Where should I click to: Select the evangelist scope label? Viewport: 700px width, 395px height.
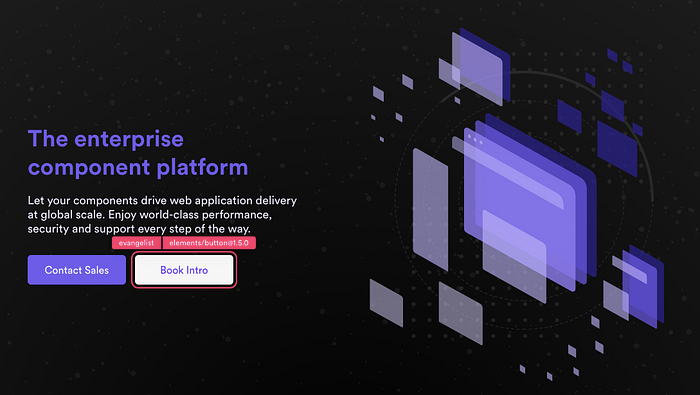tap(136, 243)
